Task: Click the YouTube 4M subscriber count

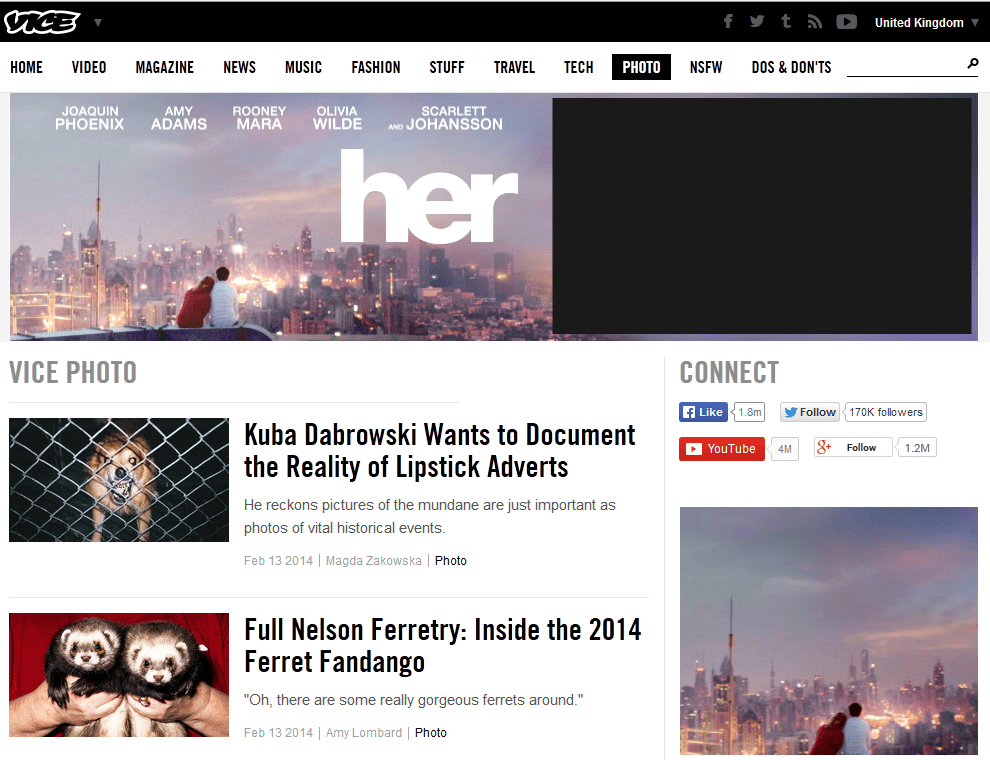Action: point(785,449)
